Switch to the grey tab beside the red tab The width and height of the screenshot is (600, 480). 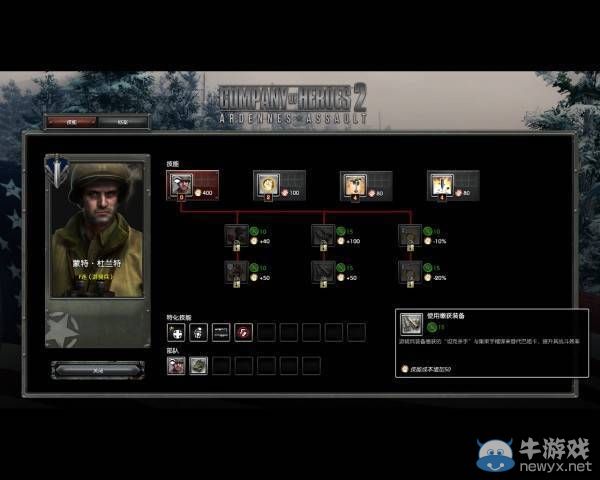(x=122, y=122)
